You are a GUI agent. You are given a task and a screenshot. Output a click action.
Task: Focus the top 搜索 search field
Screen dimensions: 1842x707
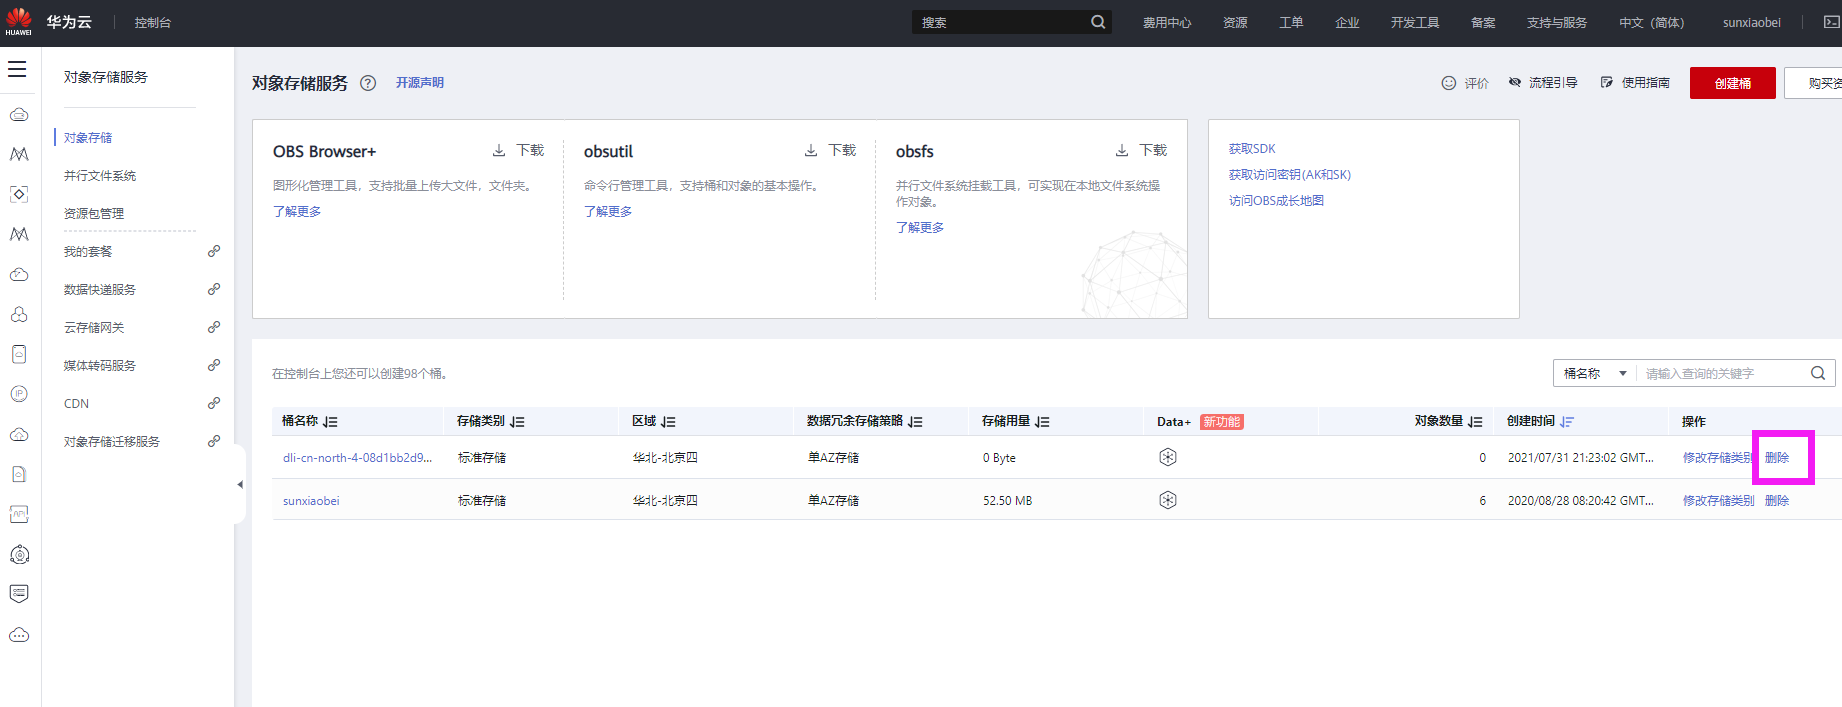tap(1000, 22)
